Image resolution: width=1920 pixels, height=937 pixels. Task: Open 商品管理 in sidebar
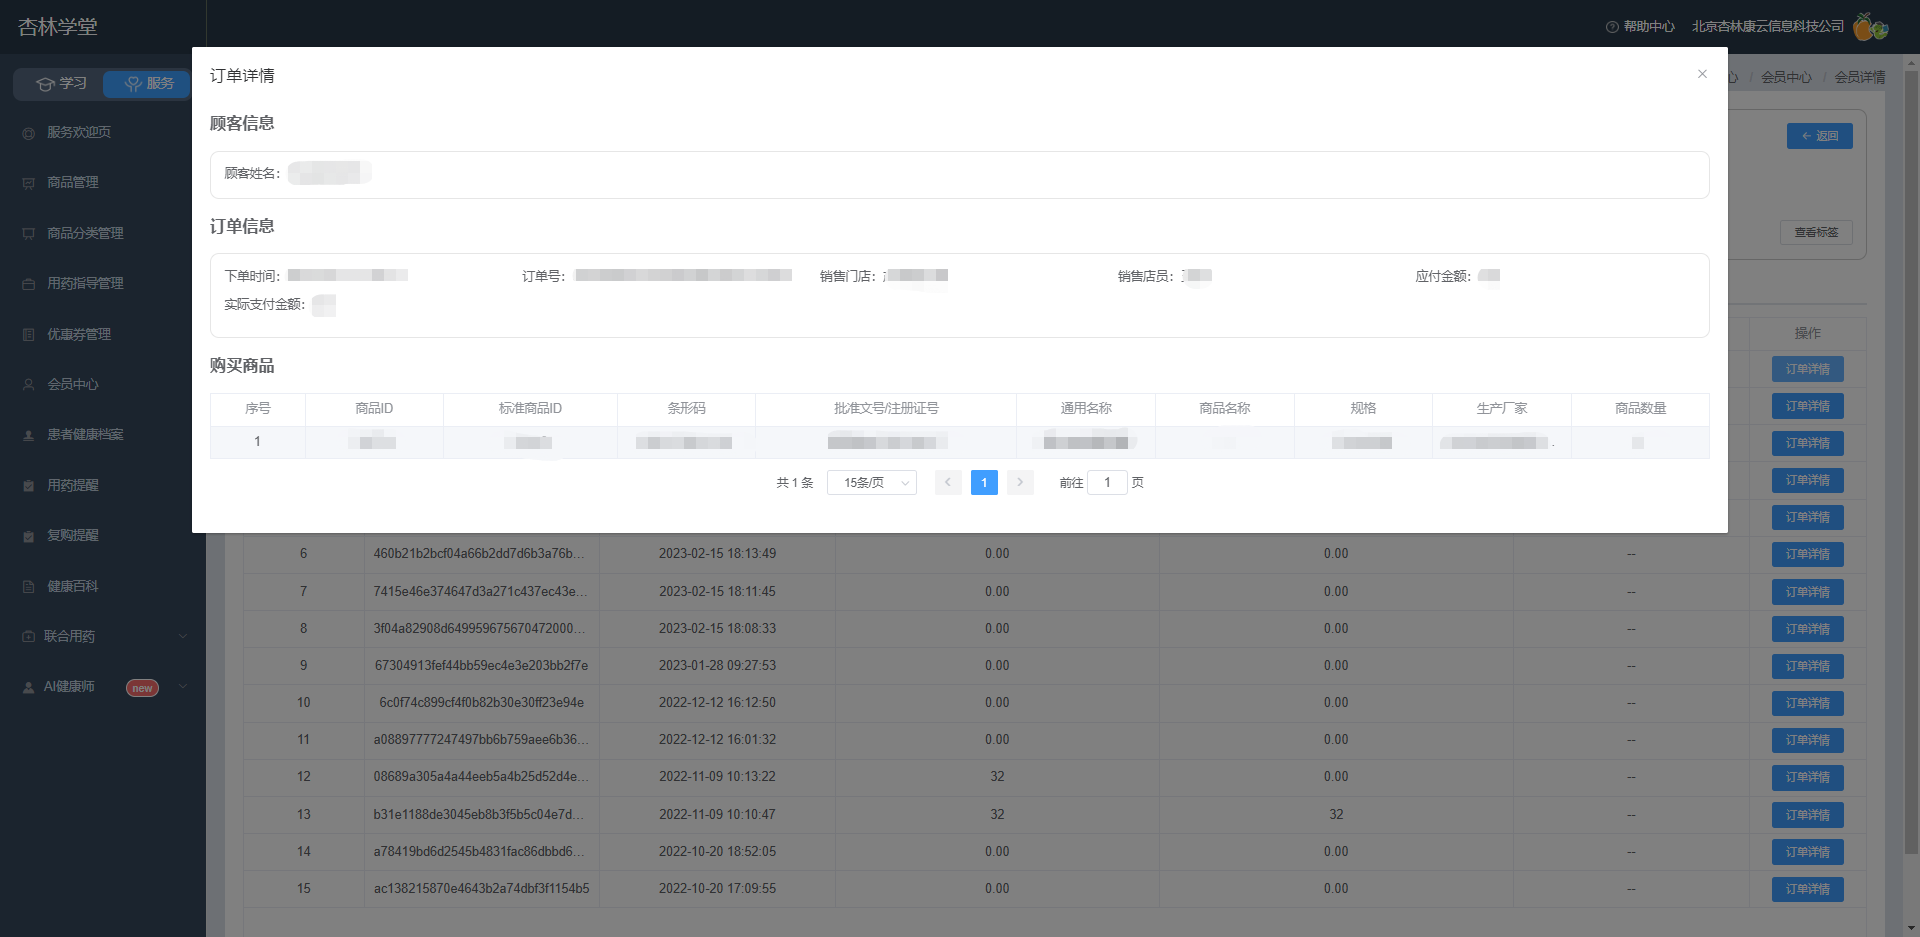click(x=73, y=183)
